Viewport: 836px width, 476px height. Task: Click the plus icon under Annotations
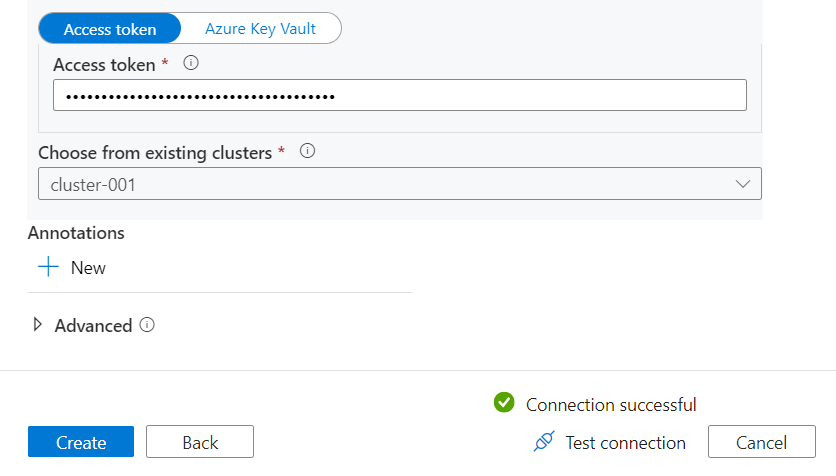coord(48,268)
